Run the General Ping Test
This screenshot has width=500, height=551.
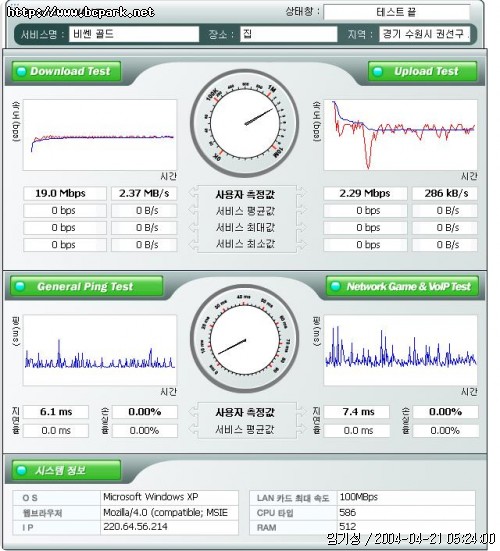(x=87, y=286)
